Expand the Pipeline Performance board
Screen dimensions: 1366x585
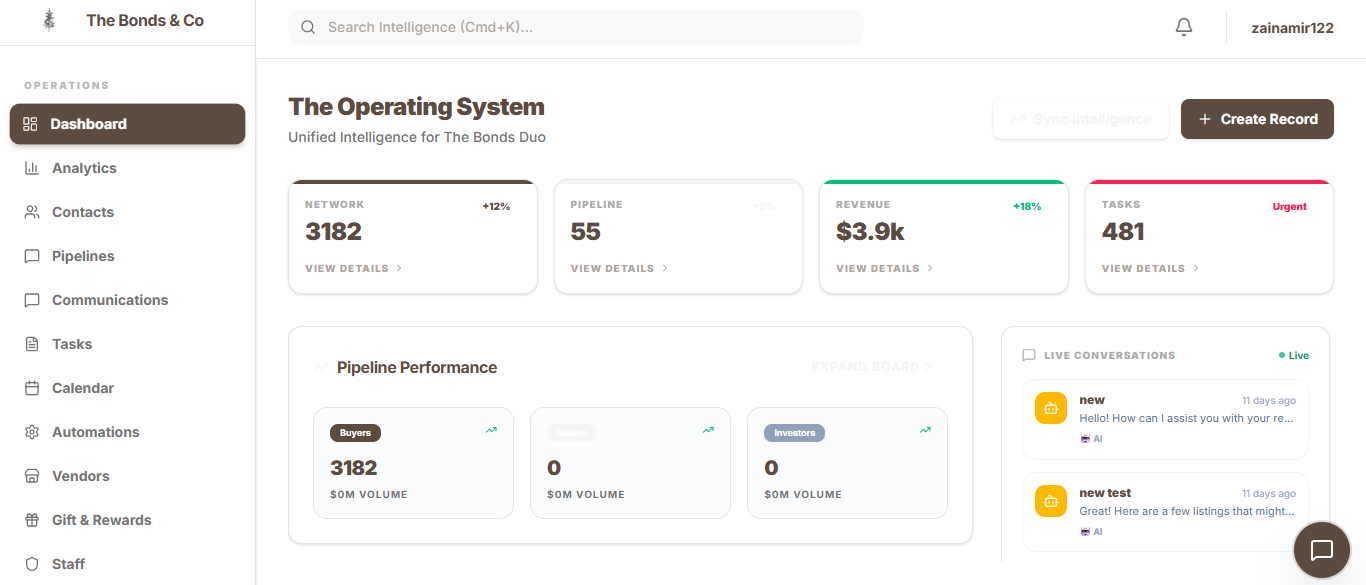(x=871, y=367)
